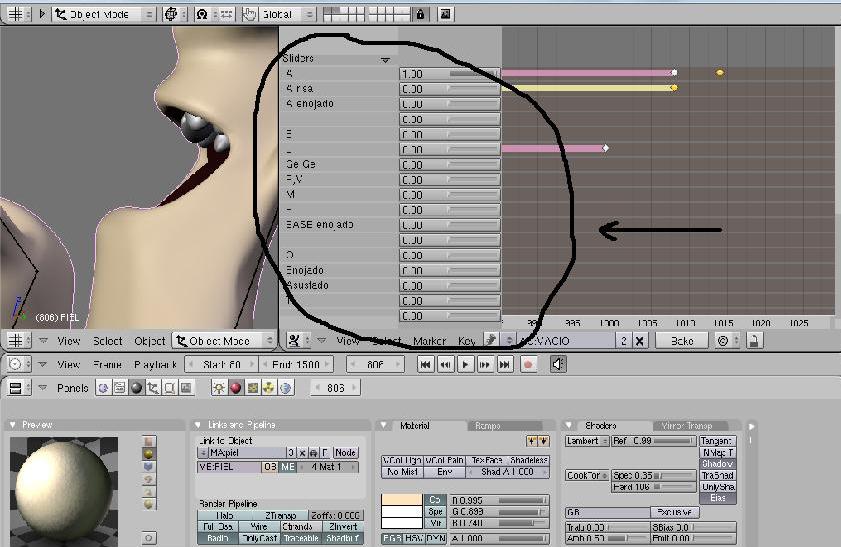The width and height of the screenshot is (841, 547).
Task: Click the auto-name car icon in Link to Object
Action: point(313,453)
